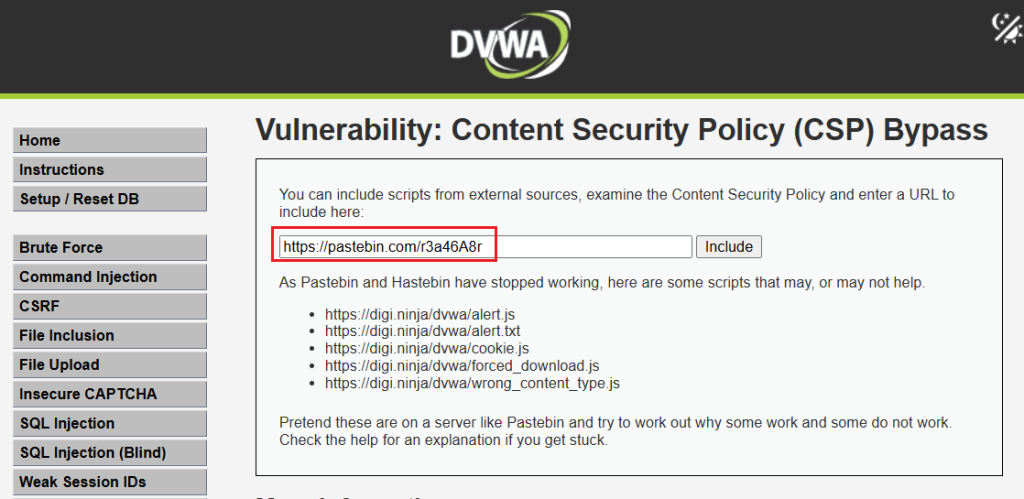
Task: Open the Insecure CAPTCHA page
Action: pos(109,394)
